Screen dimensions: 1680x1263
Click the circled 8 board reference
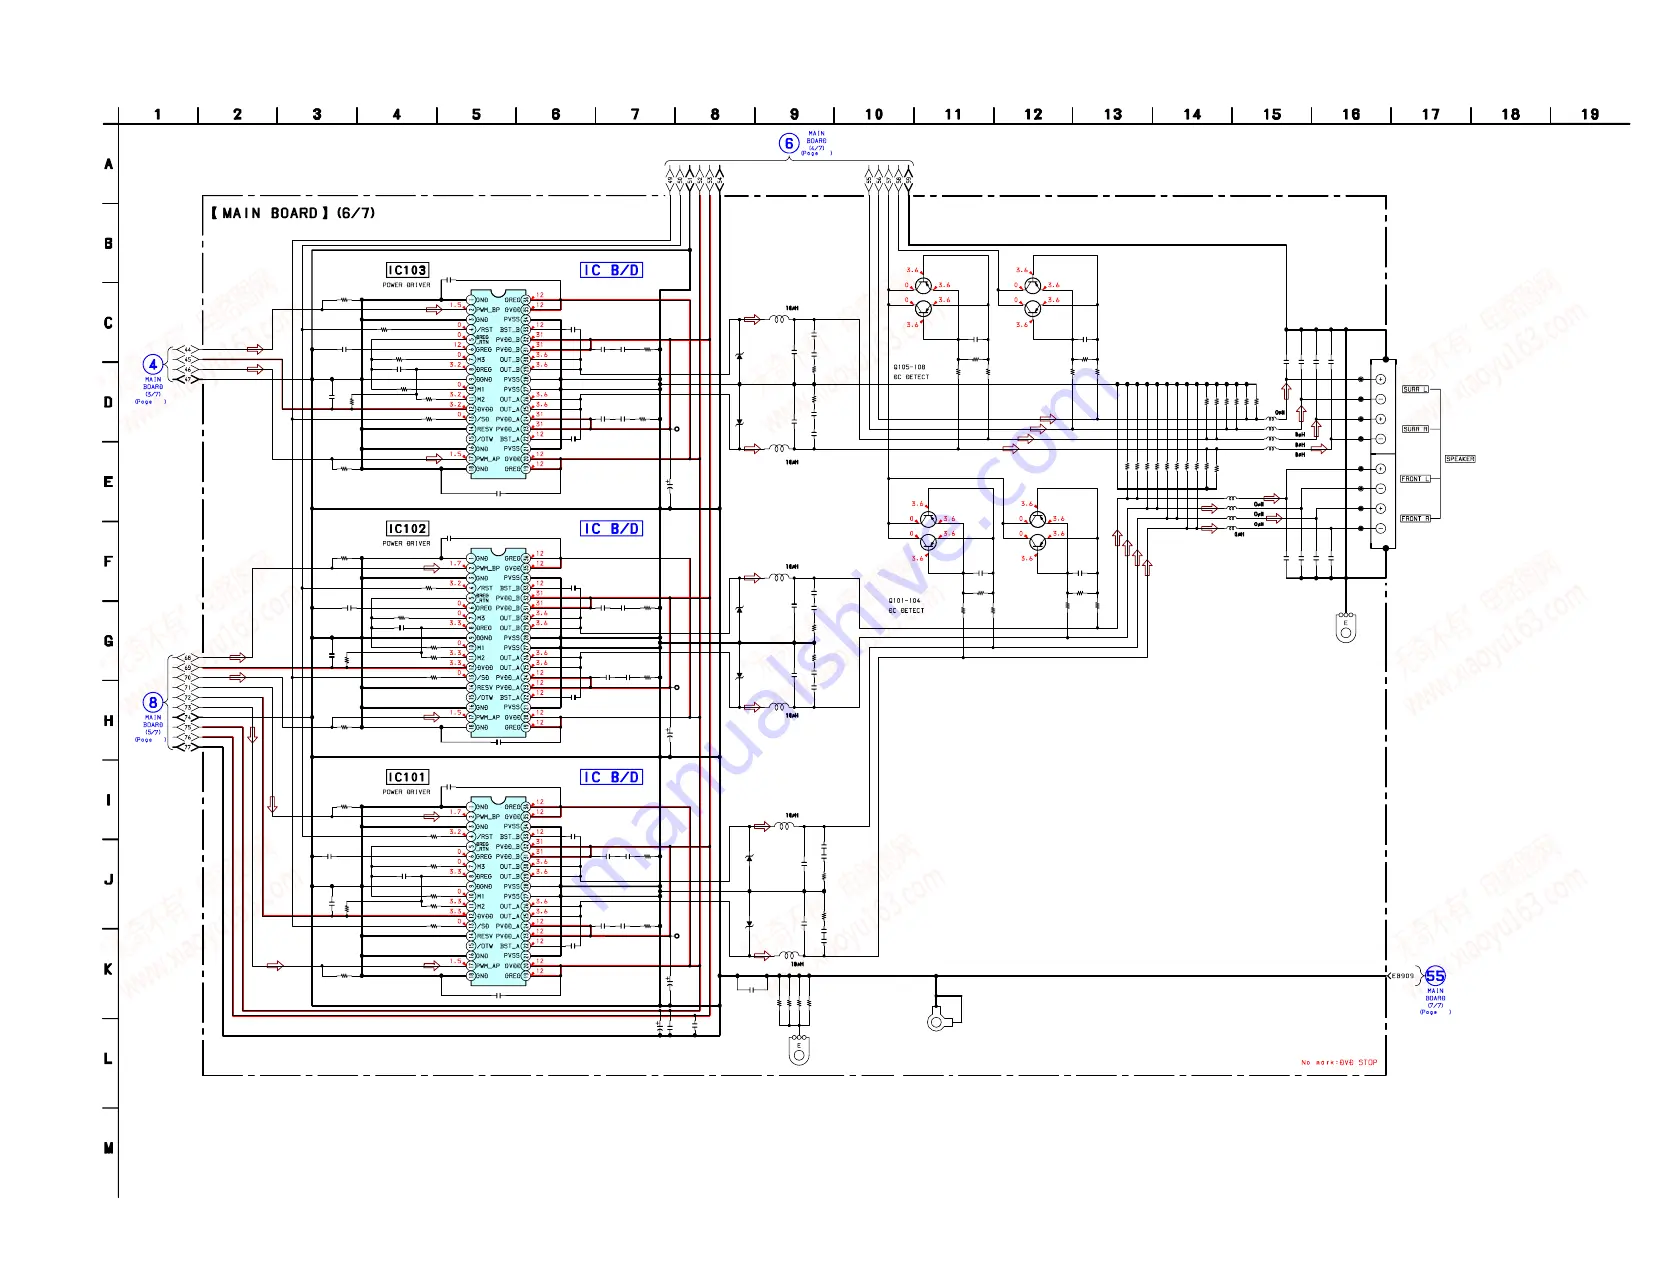click(x=153, y=702)
